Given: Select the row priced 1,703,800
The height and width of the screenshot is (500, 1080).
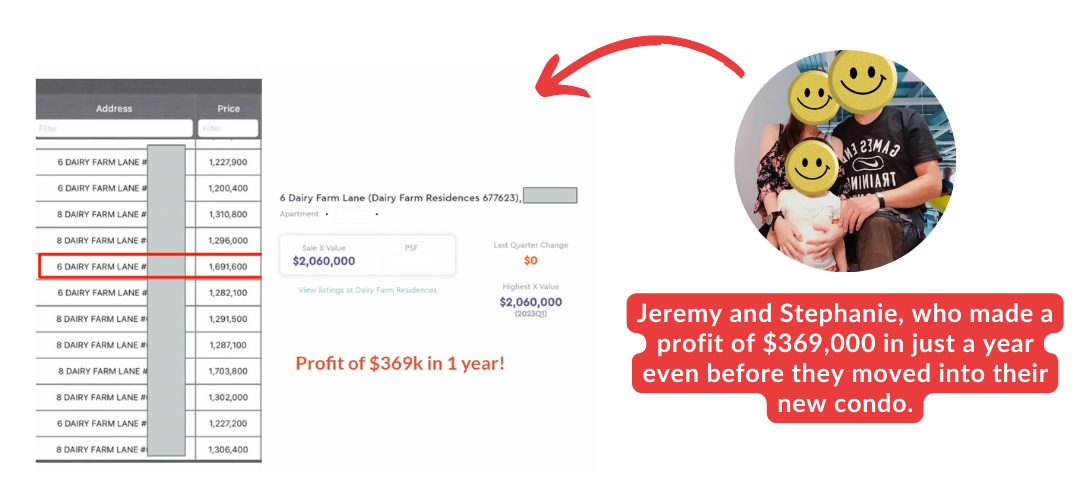Looking at the screenshot, I should pos(149,371).
